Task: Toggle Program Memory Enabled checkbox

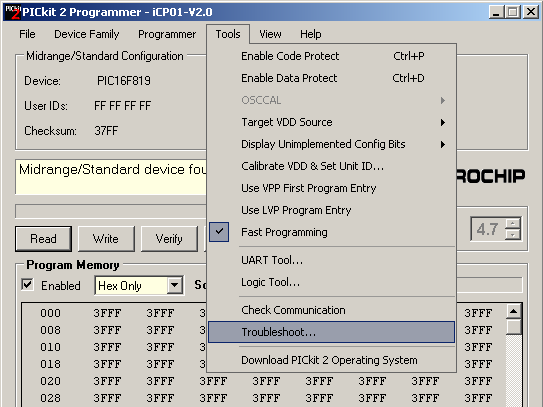Action: [x=27, y=285]
